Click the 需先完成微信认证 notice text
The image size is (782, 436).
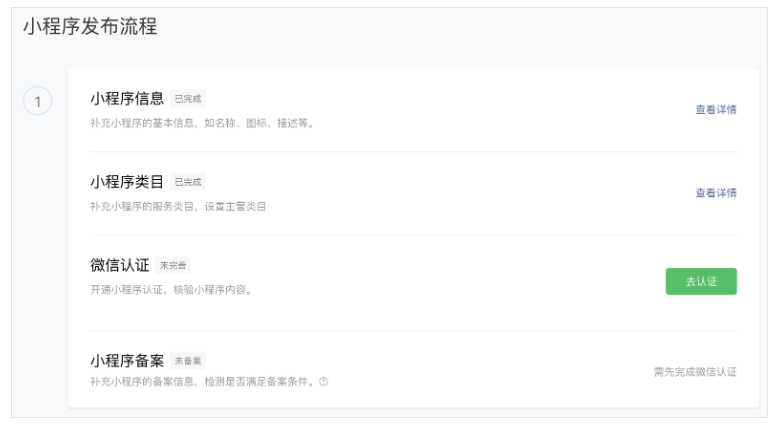pyautogui.click(x=695, y=372)
